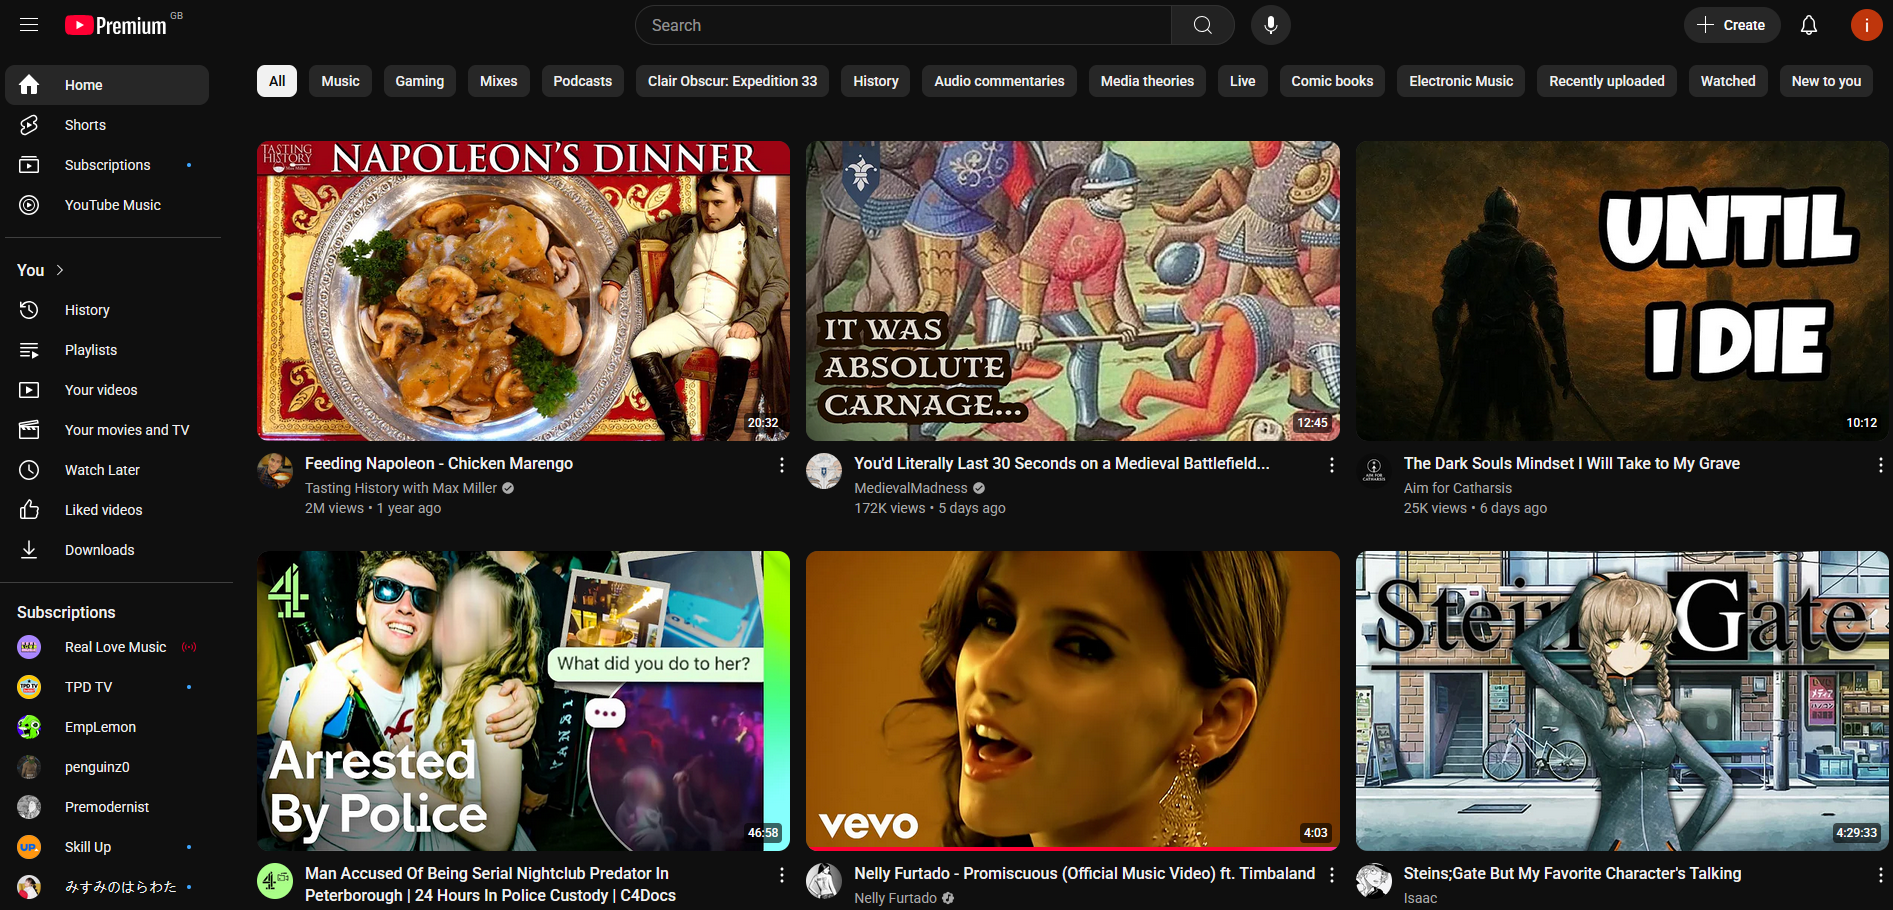Open EmpLemon subscription channel
This screenshot has height=910, width=1893.
point(107,727)
